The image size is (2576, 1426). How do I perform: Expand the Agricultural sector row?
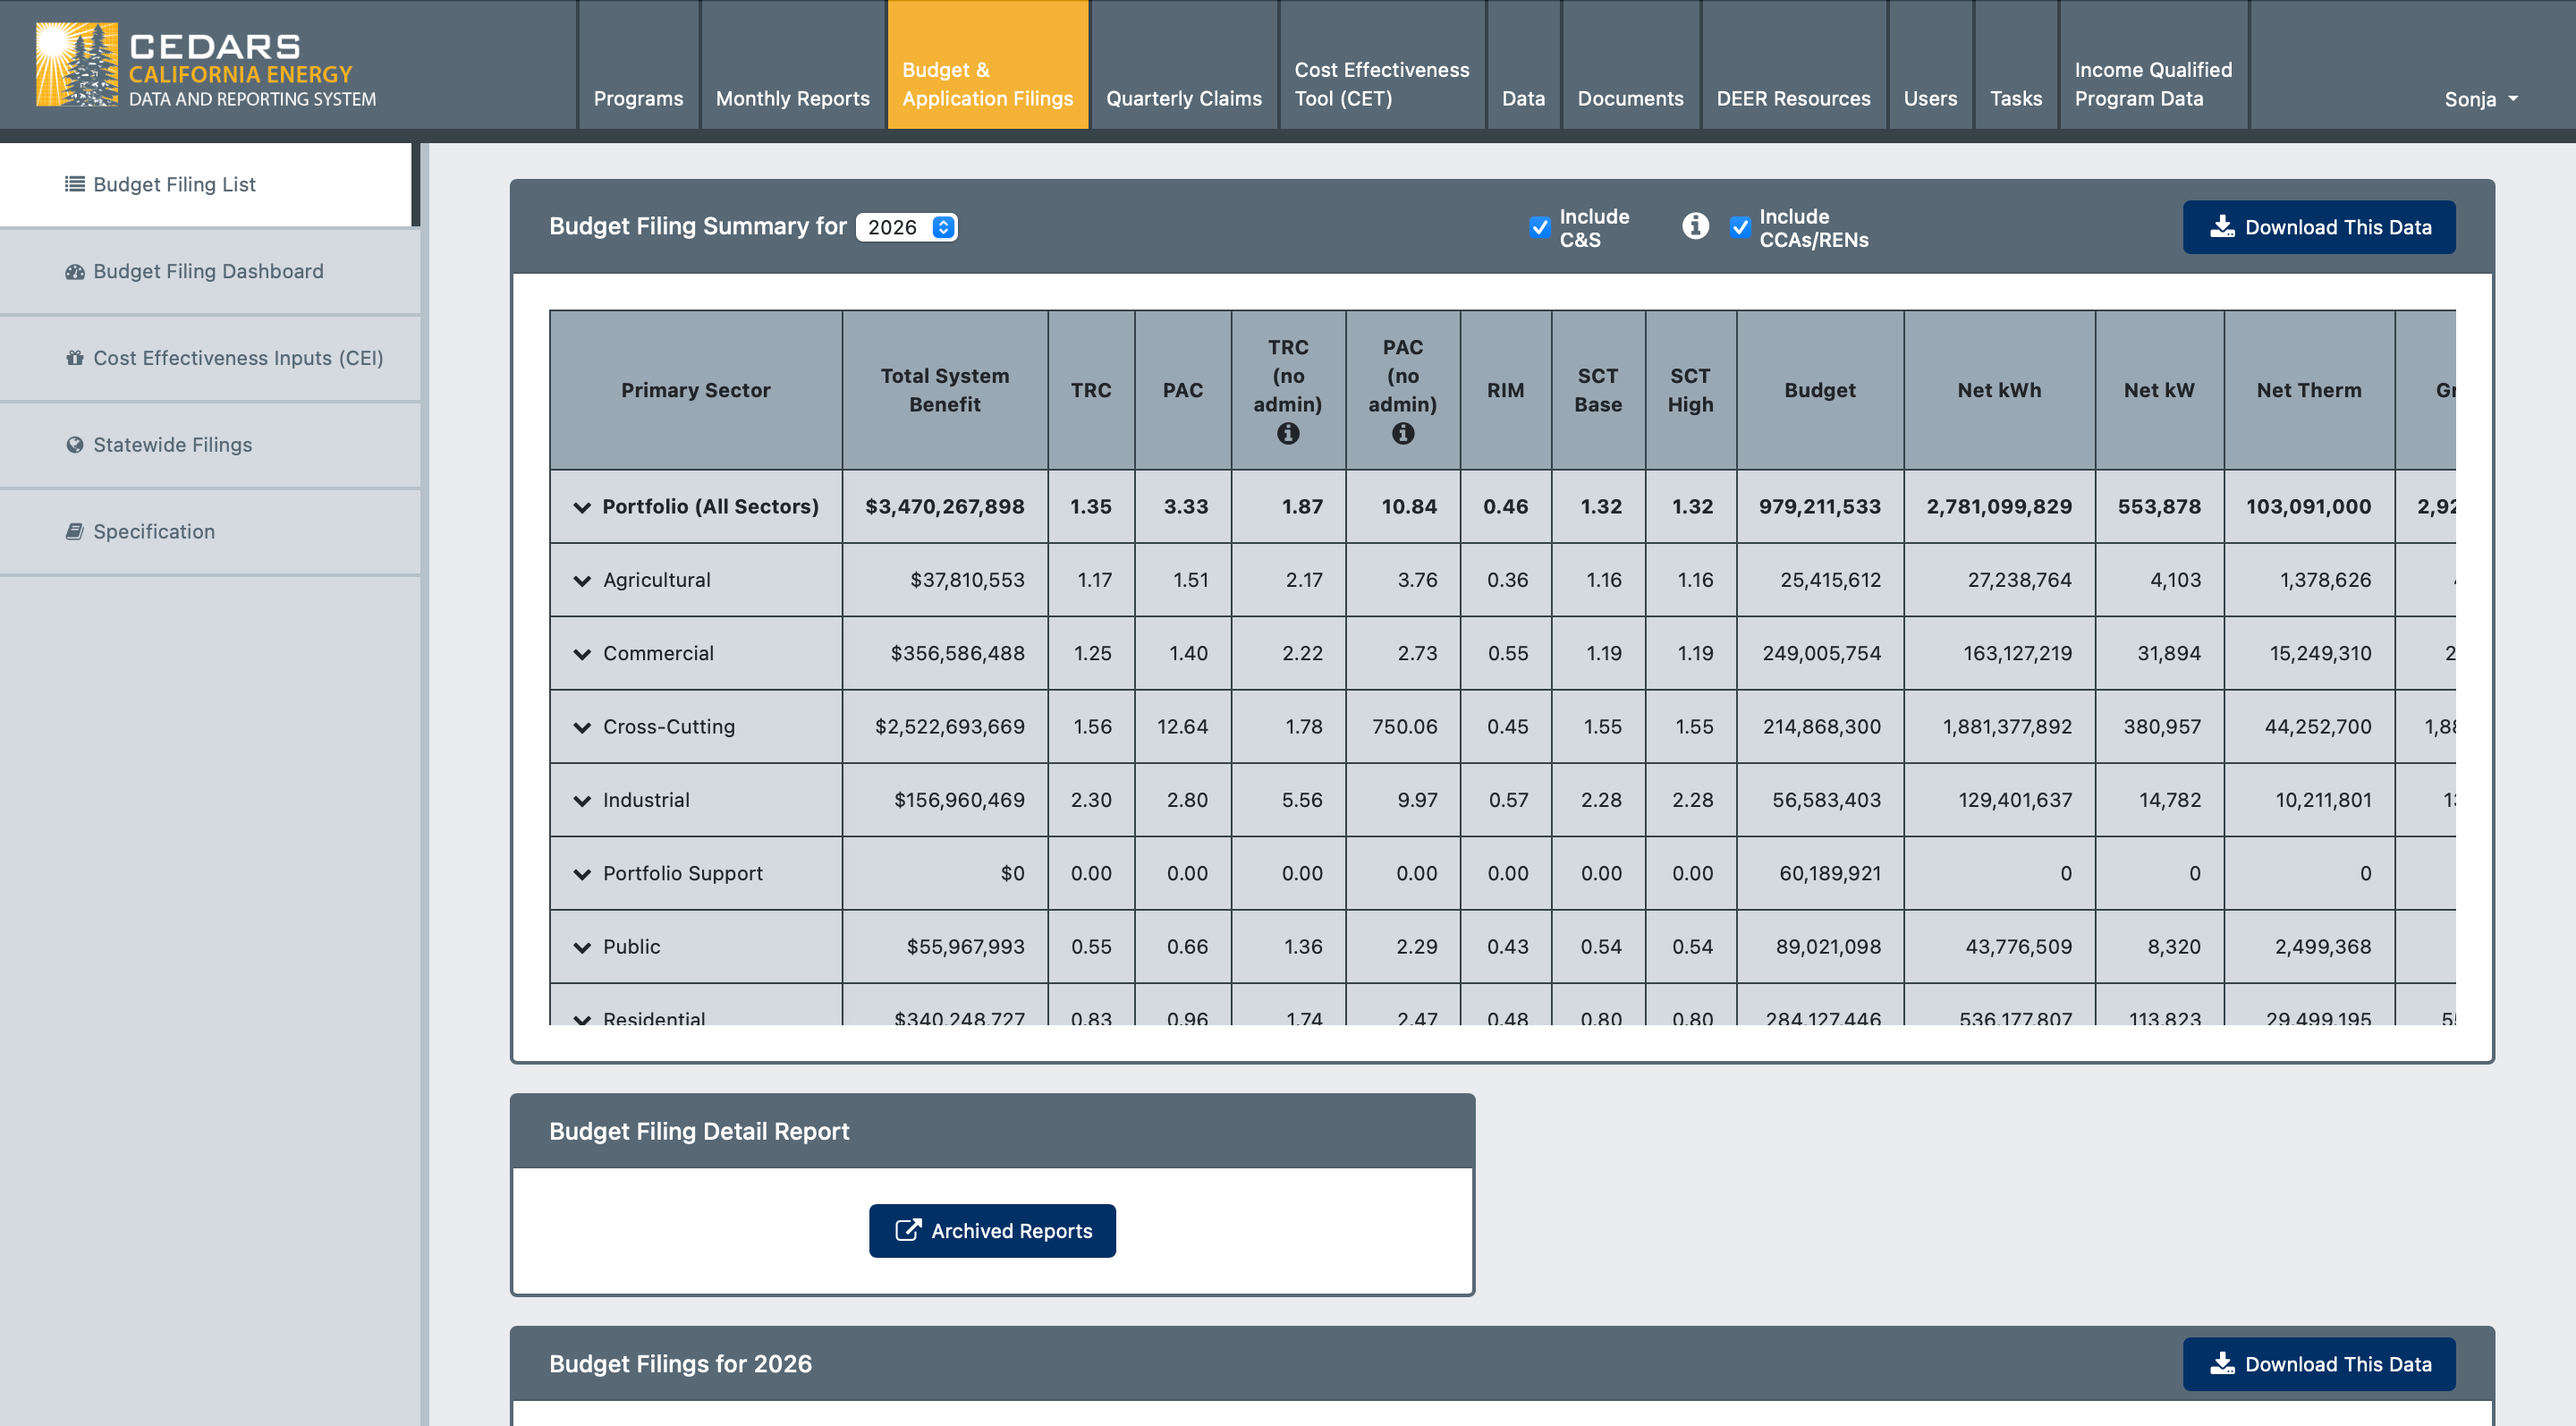tap(582, 580)
